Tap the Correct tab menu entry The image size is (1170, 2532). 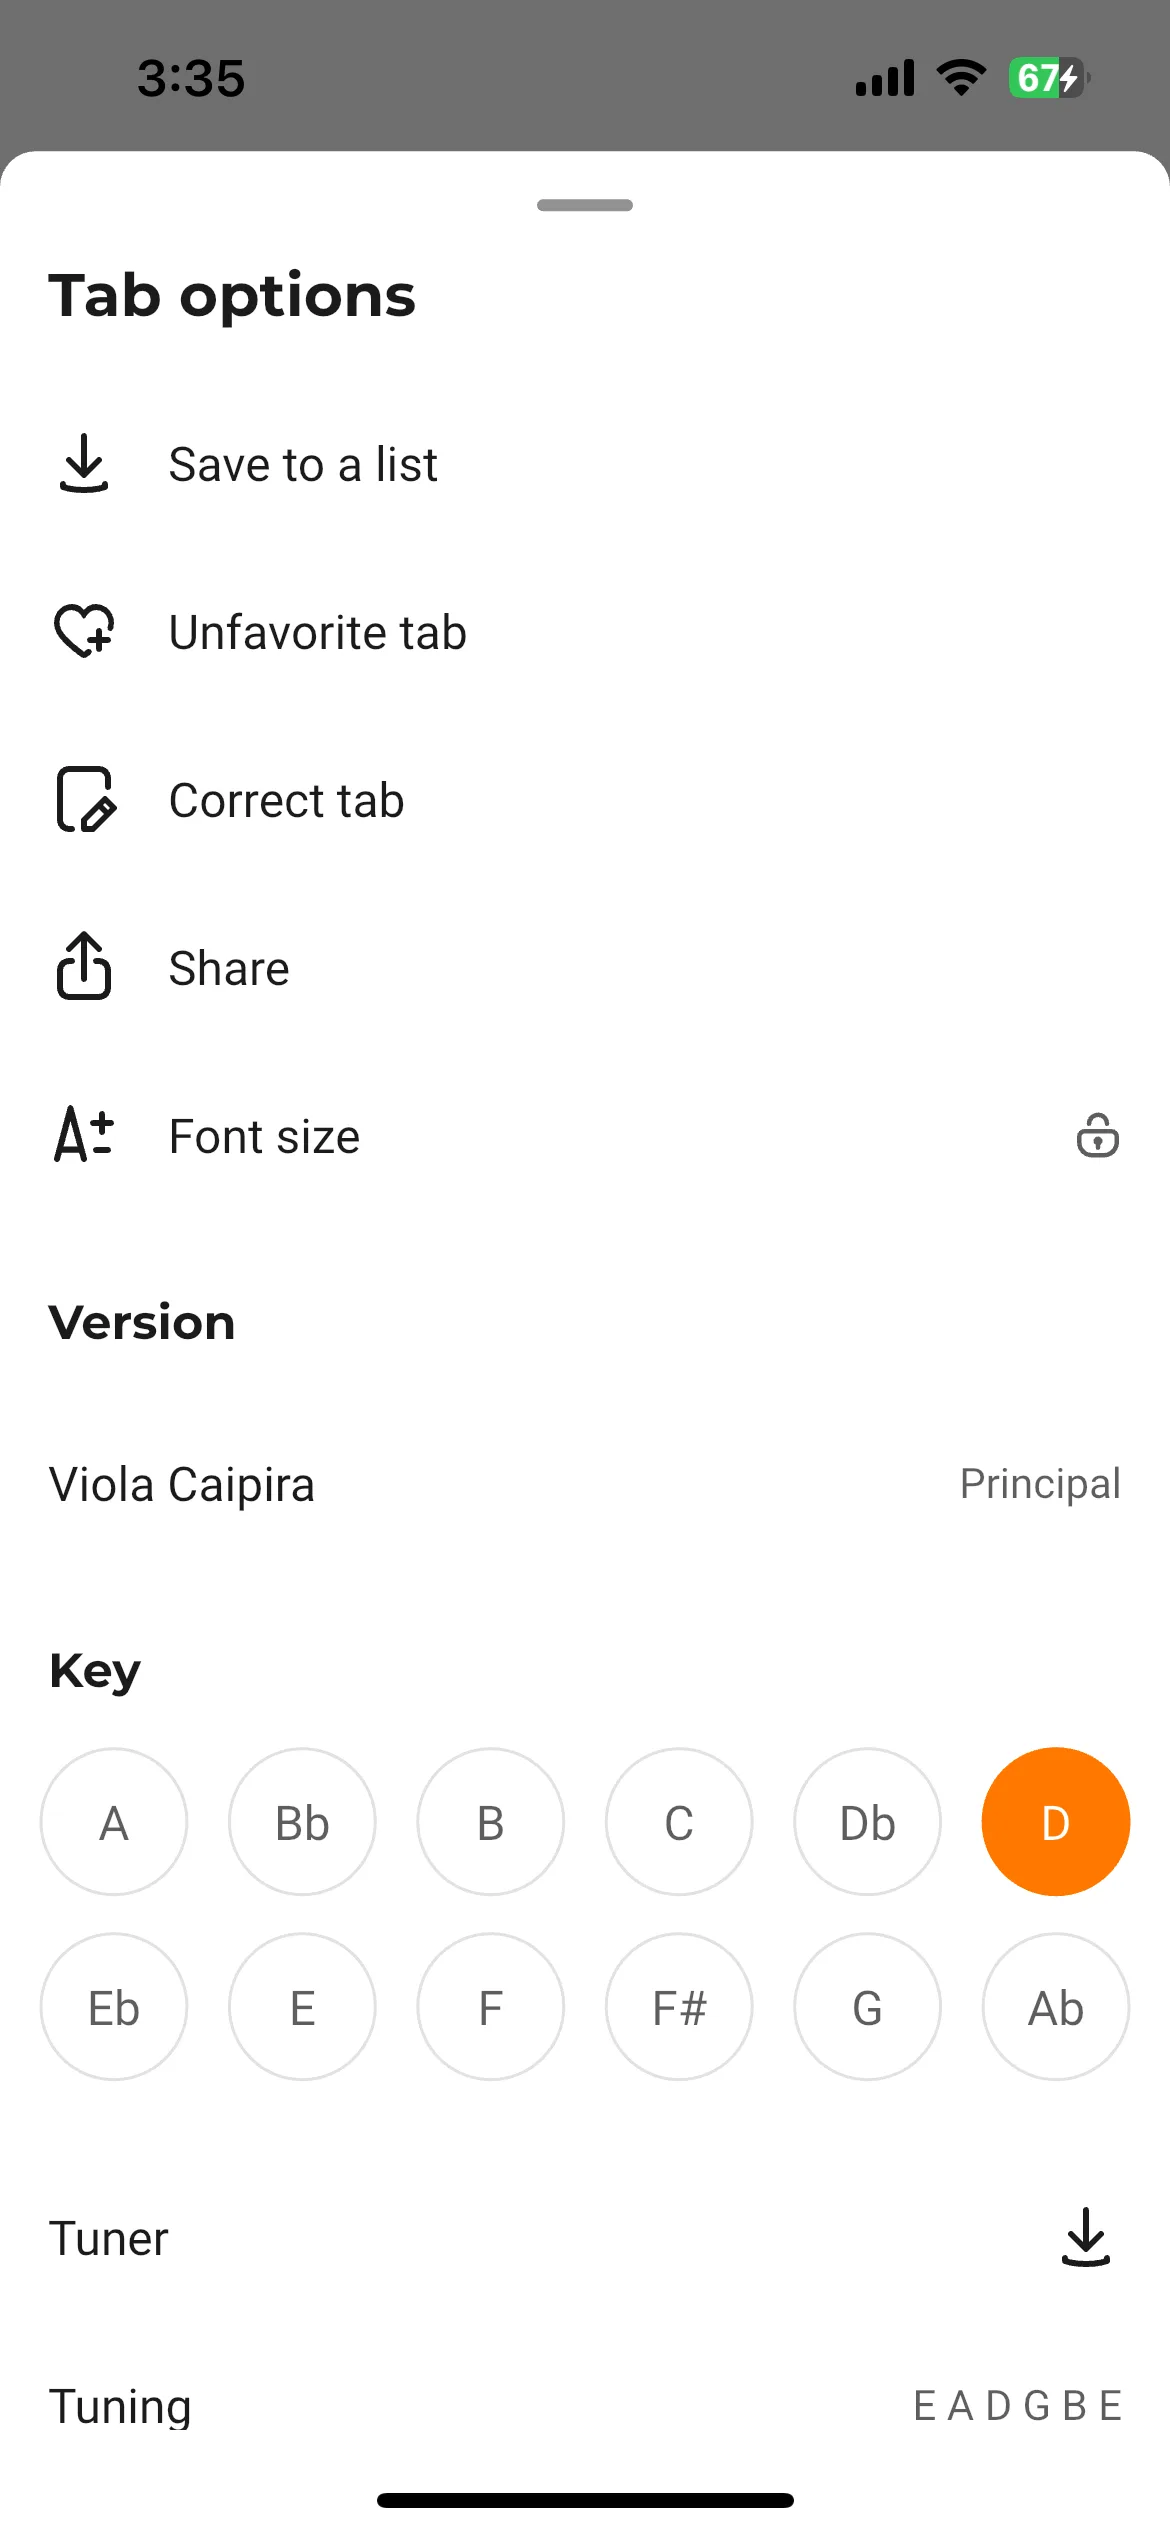(287, 800)
